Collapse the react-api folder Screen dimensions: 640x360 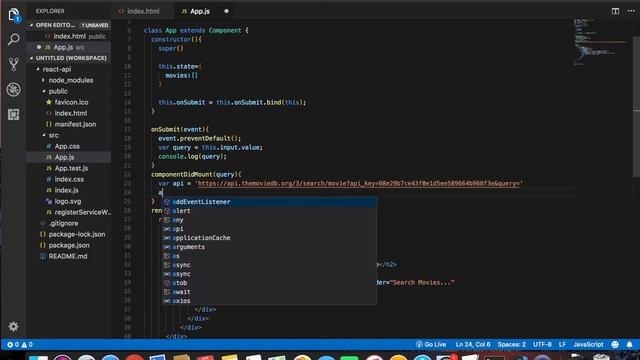click(69, 69)
